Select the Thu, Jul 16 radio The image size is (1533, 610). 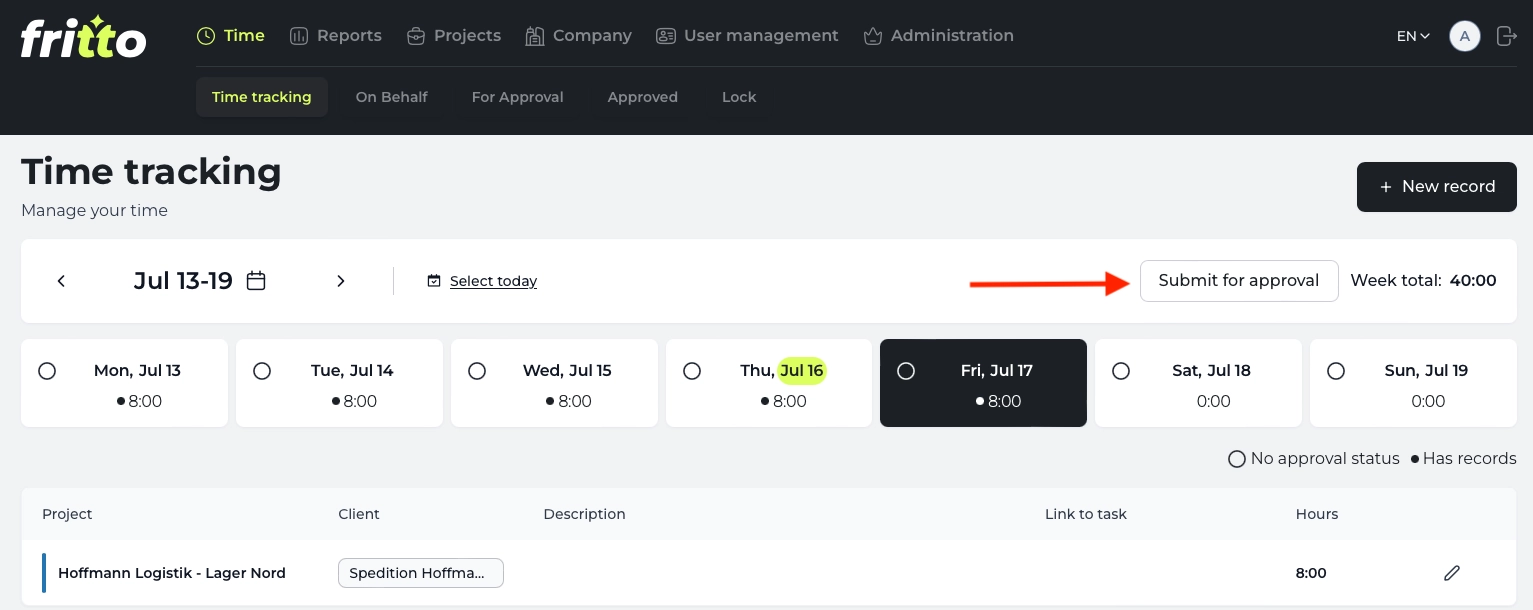click(x=692, y=371)
